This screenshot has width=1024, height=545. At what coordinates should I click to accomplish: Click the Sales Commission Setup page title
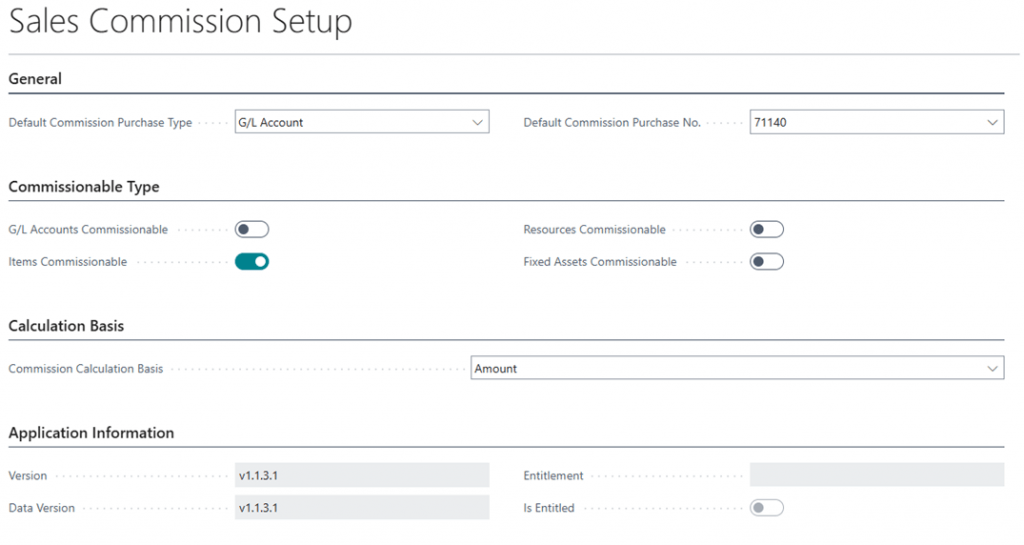[x=181, y=22]
